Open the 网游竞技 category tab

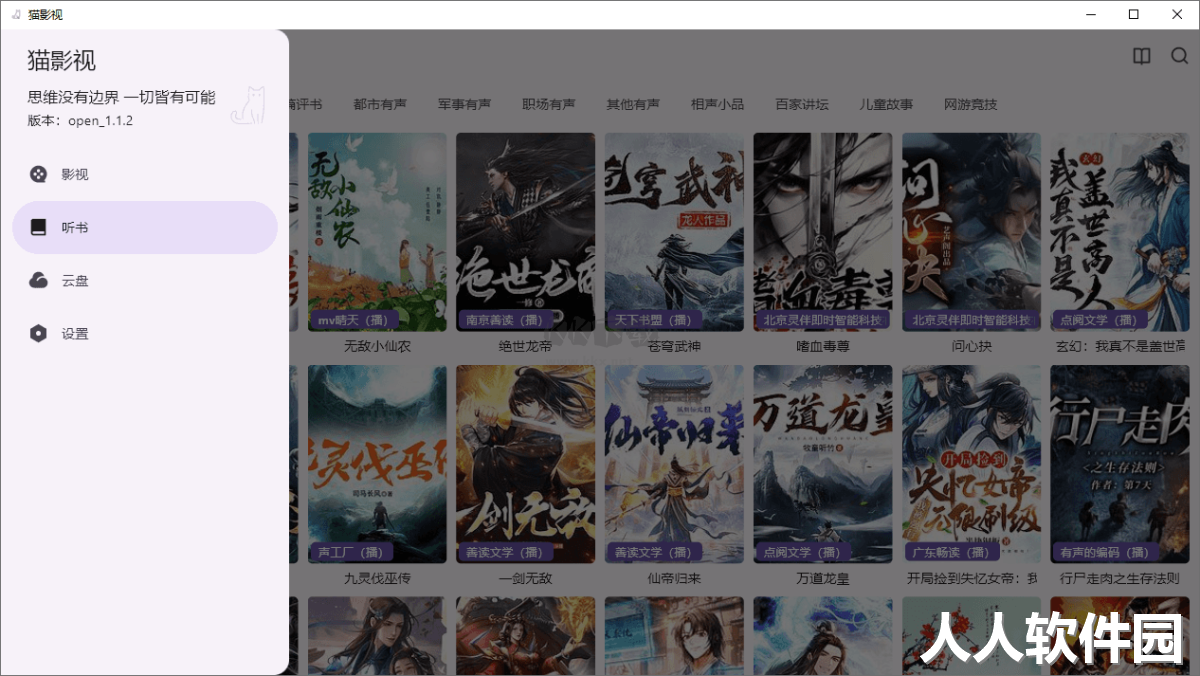[971, 104]
